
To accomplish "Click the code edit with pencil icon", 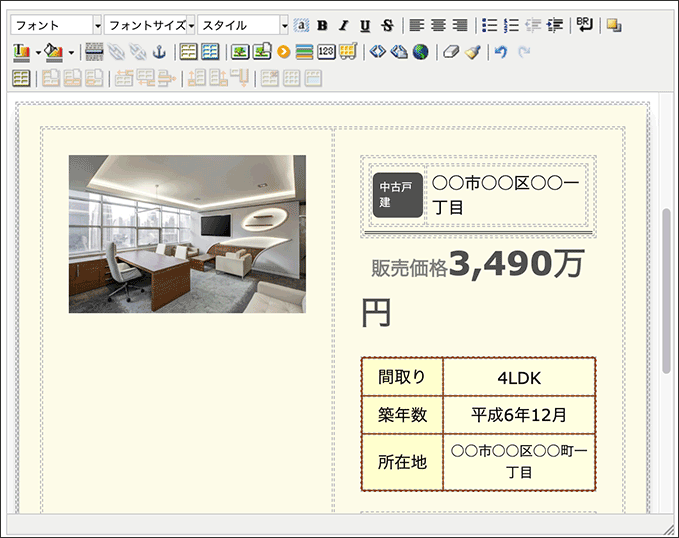I will click(399, 52).
